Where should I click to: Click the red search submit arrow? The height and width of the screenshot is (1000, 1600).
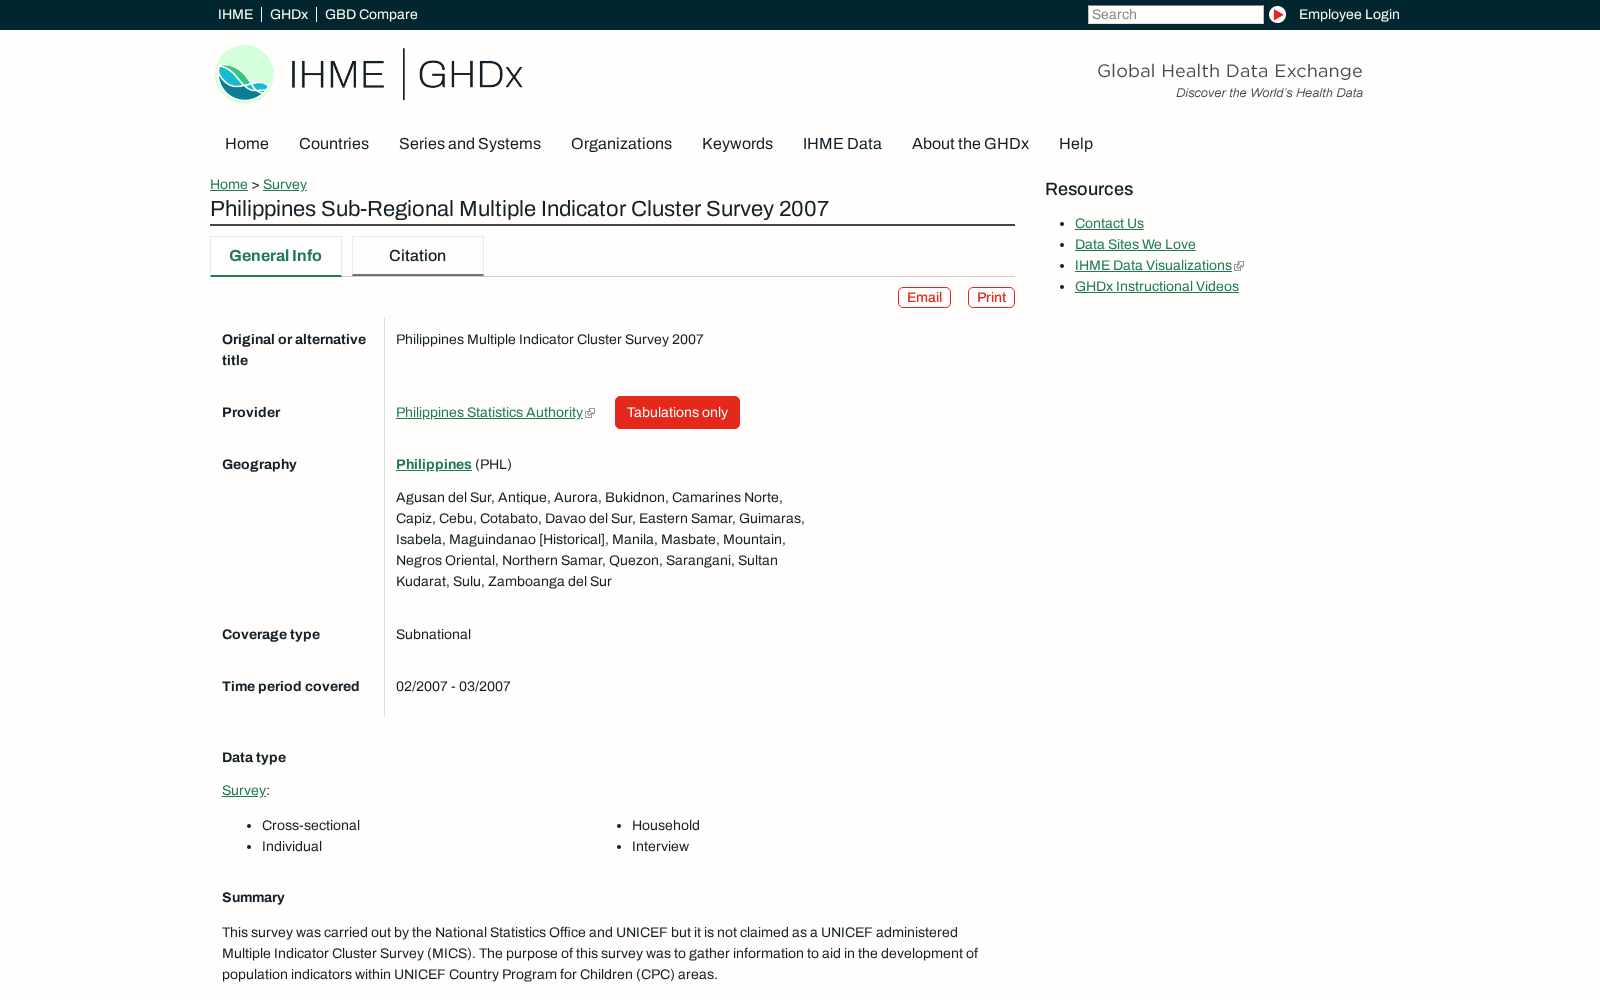pyautogui.click(x=1277, y=14)
